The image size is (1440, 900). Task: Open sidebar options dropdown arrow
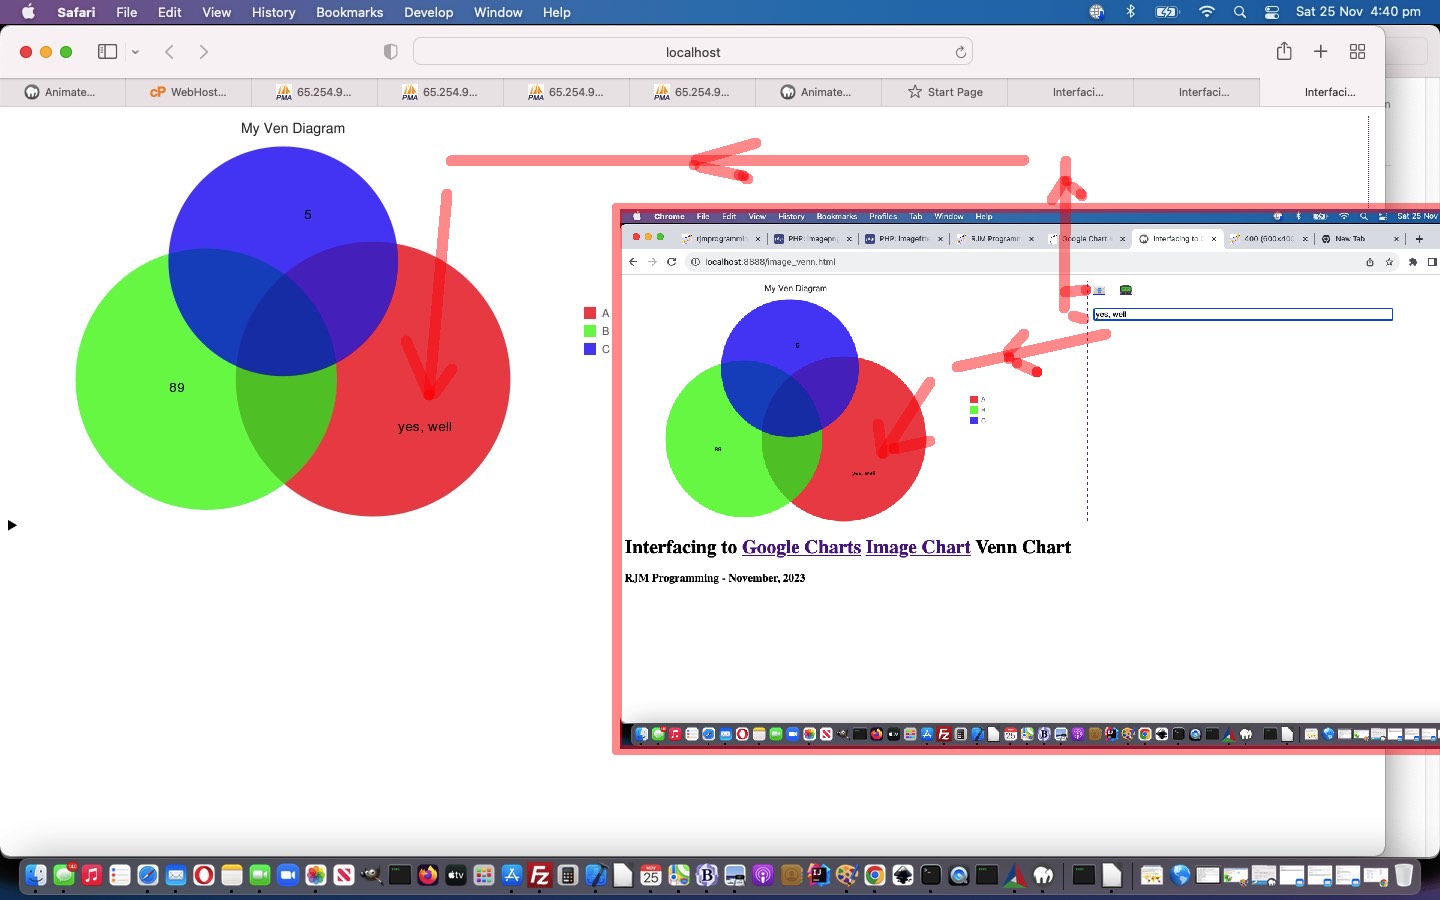pos(135,52)
